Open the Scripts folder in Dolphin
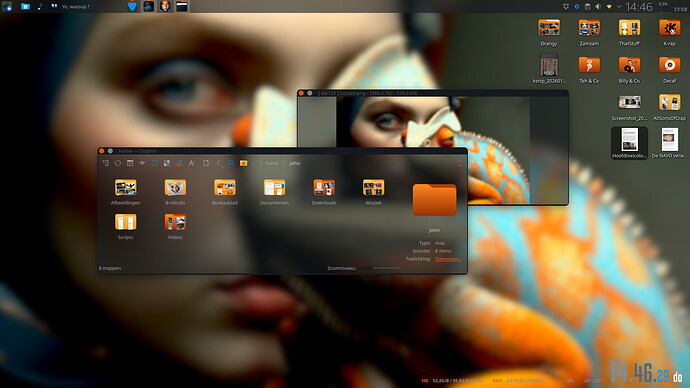 pos(125,226)
